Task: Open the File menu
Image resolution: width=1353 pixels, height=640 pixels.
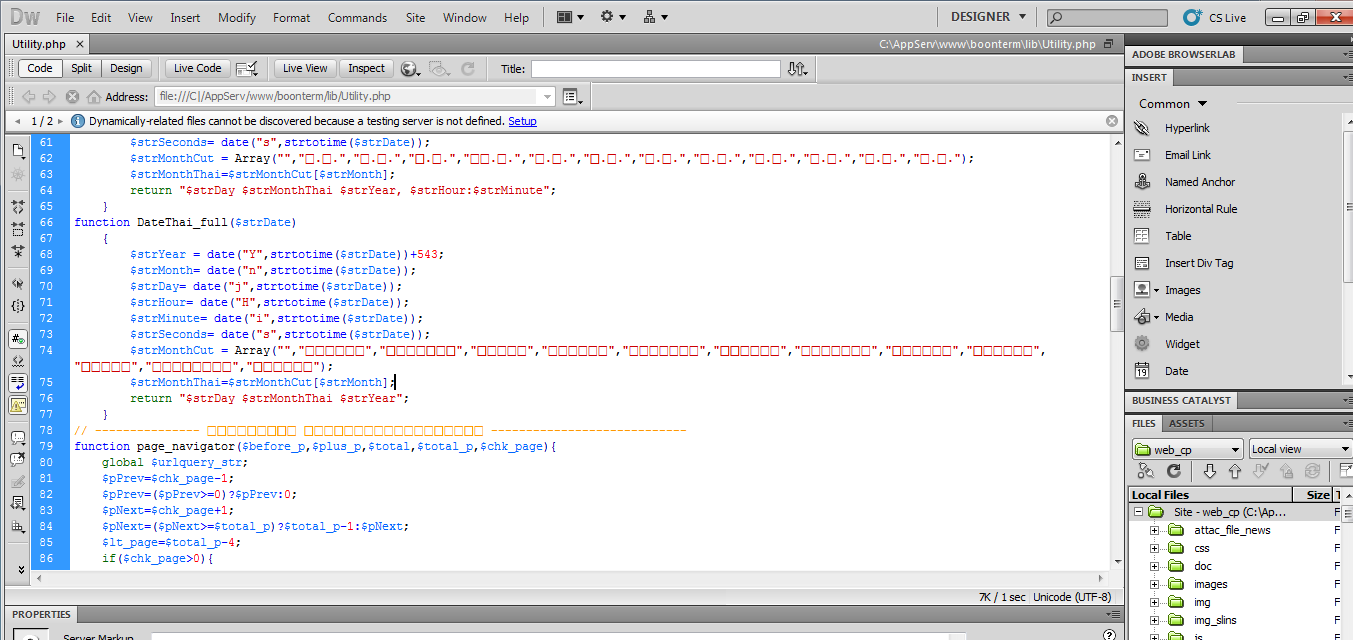Action: (x=65, y=17)
